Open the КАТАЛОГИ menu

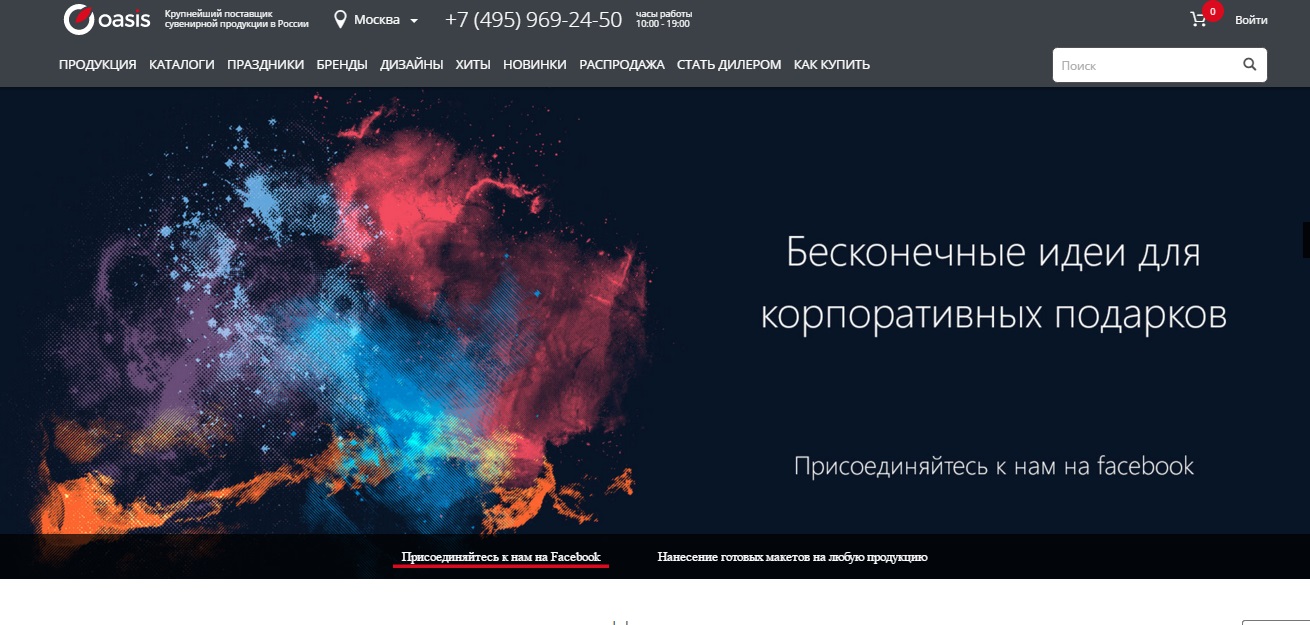pyautogui.click(x=182, y=64)
